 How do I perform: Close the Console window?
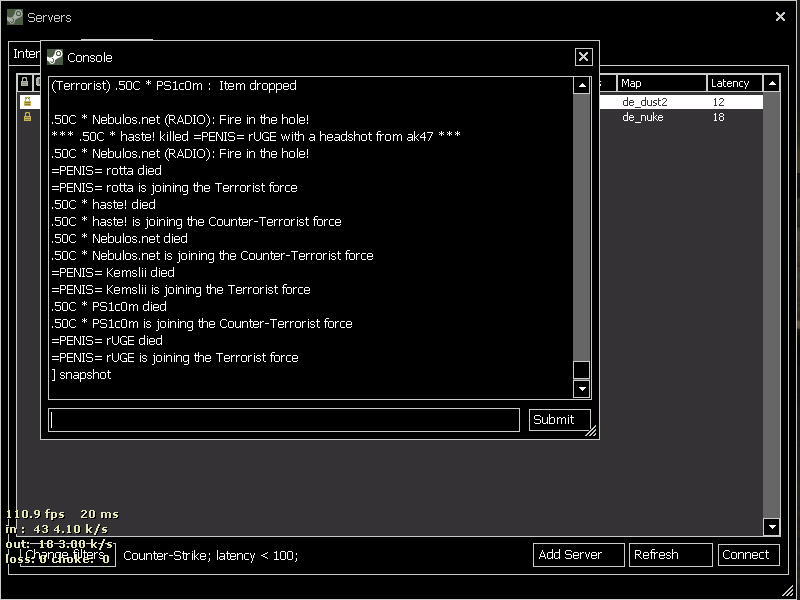click(583, 57)
